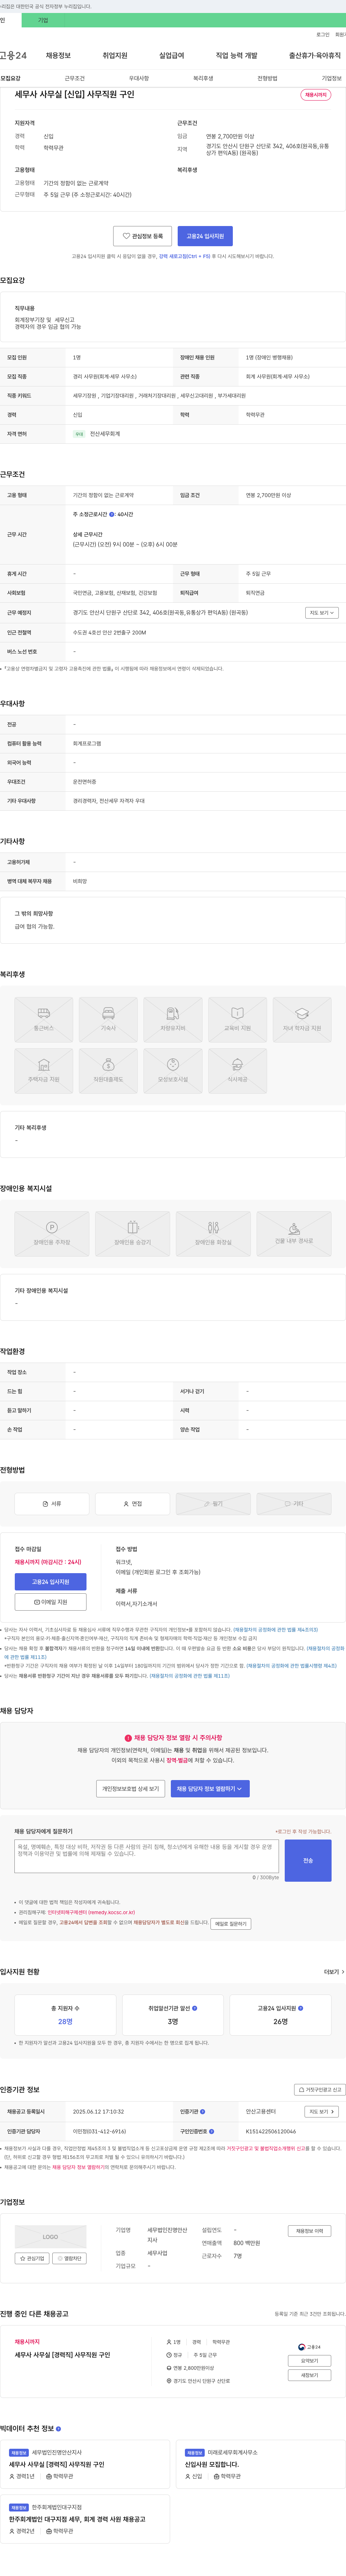Image resolution: width=346 pixels, height=2576 pixels.
Task: Open the 직업 능력 개발 menu
Action: pos(236,56)
